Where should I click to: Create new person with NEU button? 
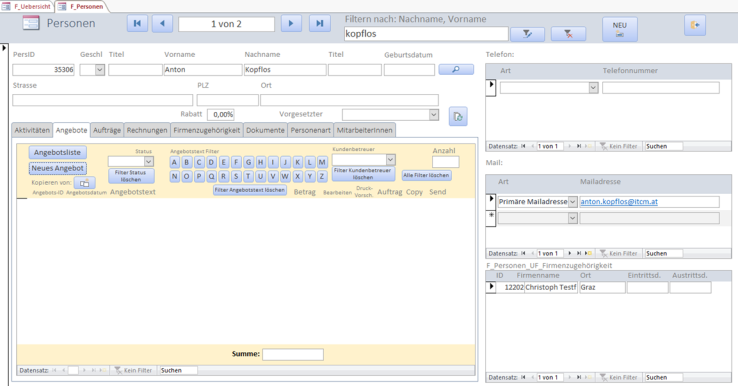click(620, 29)
